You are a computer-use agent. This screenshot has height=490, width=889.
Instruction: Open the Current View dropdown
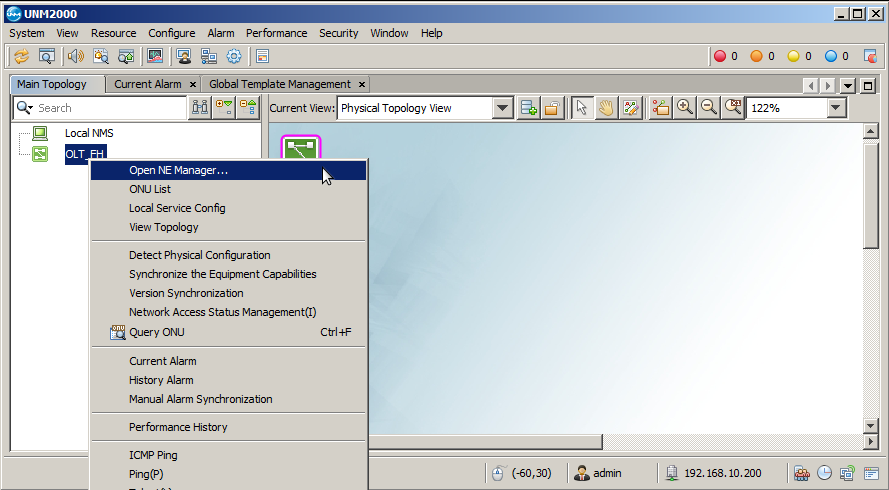502,108
